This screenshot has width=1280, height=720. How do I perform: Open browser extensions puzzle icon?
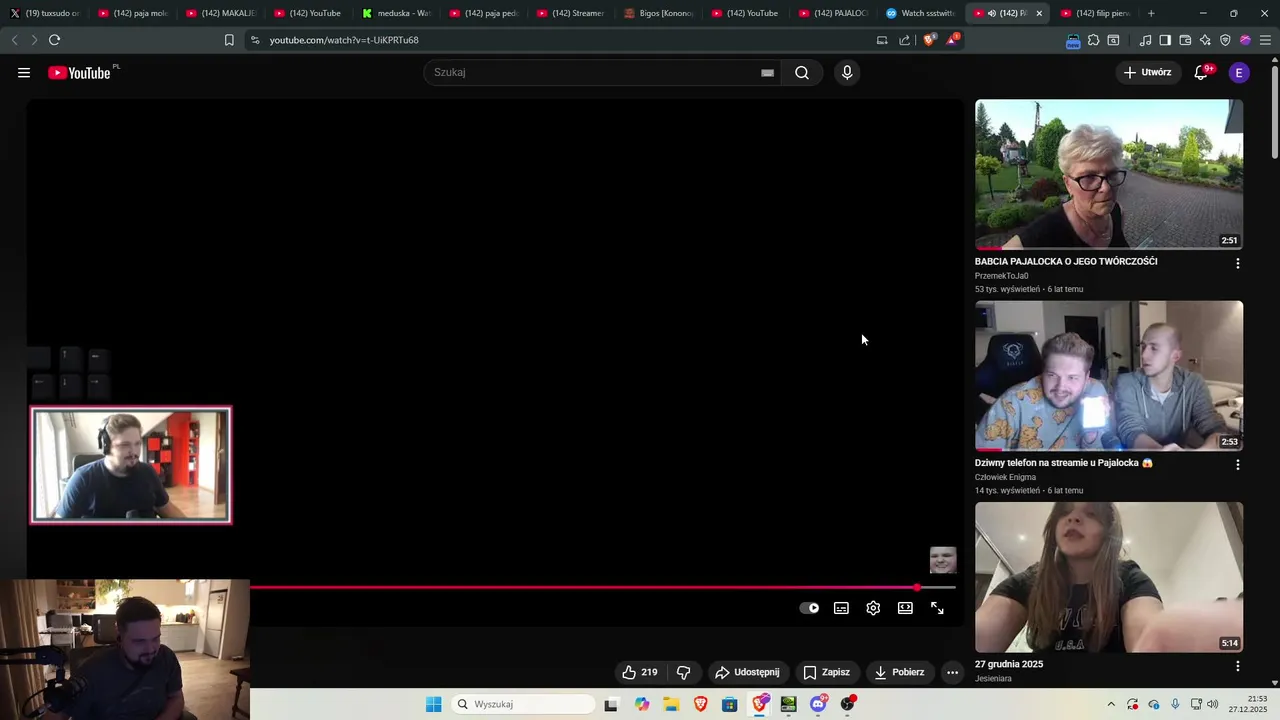tap(1093, 40)
